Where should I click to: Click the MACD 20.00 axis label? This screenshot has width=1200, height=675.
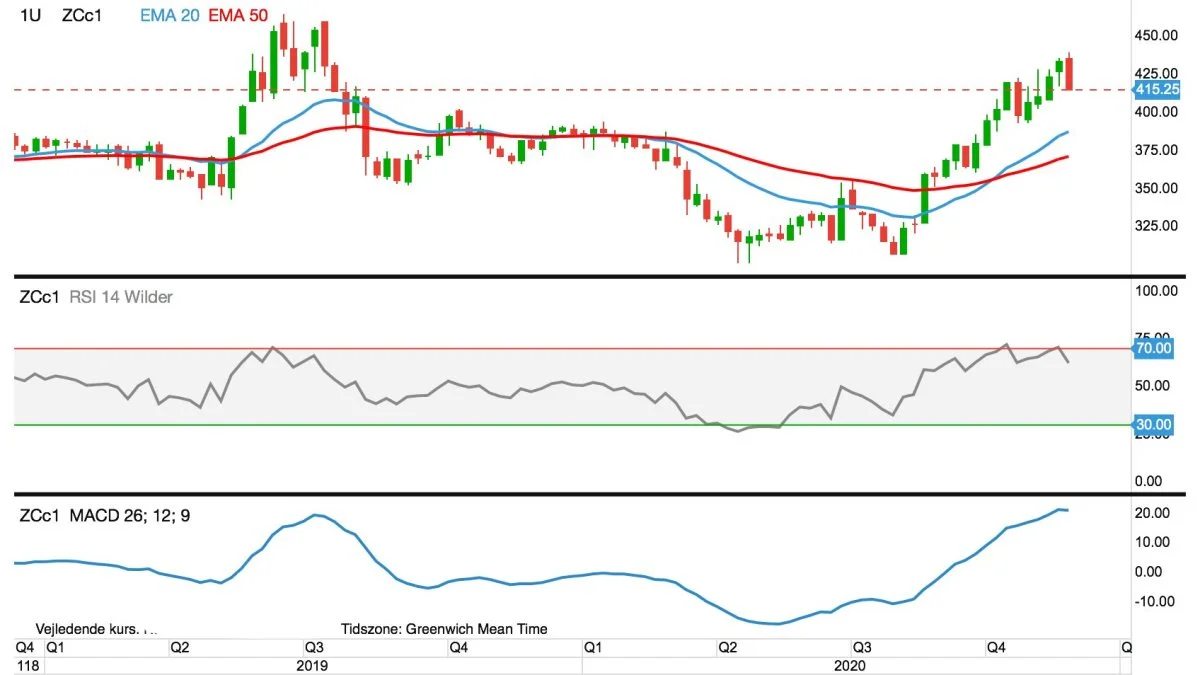point(1153,513)
